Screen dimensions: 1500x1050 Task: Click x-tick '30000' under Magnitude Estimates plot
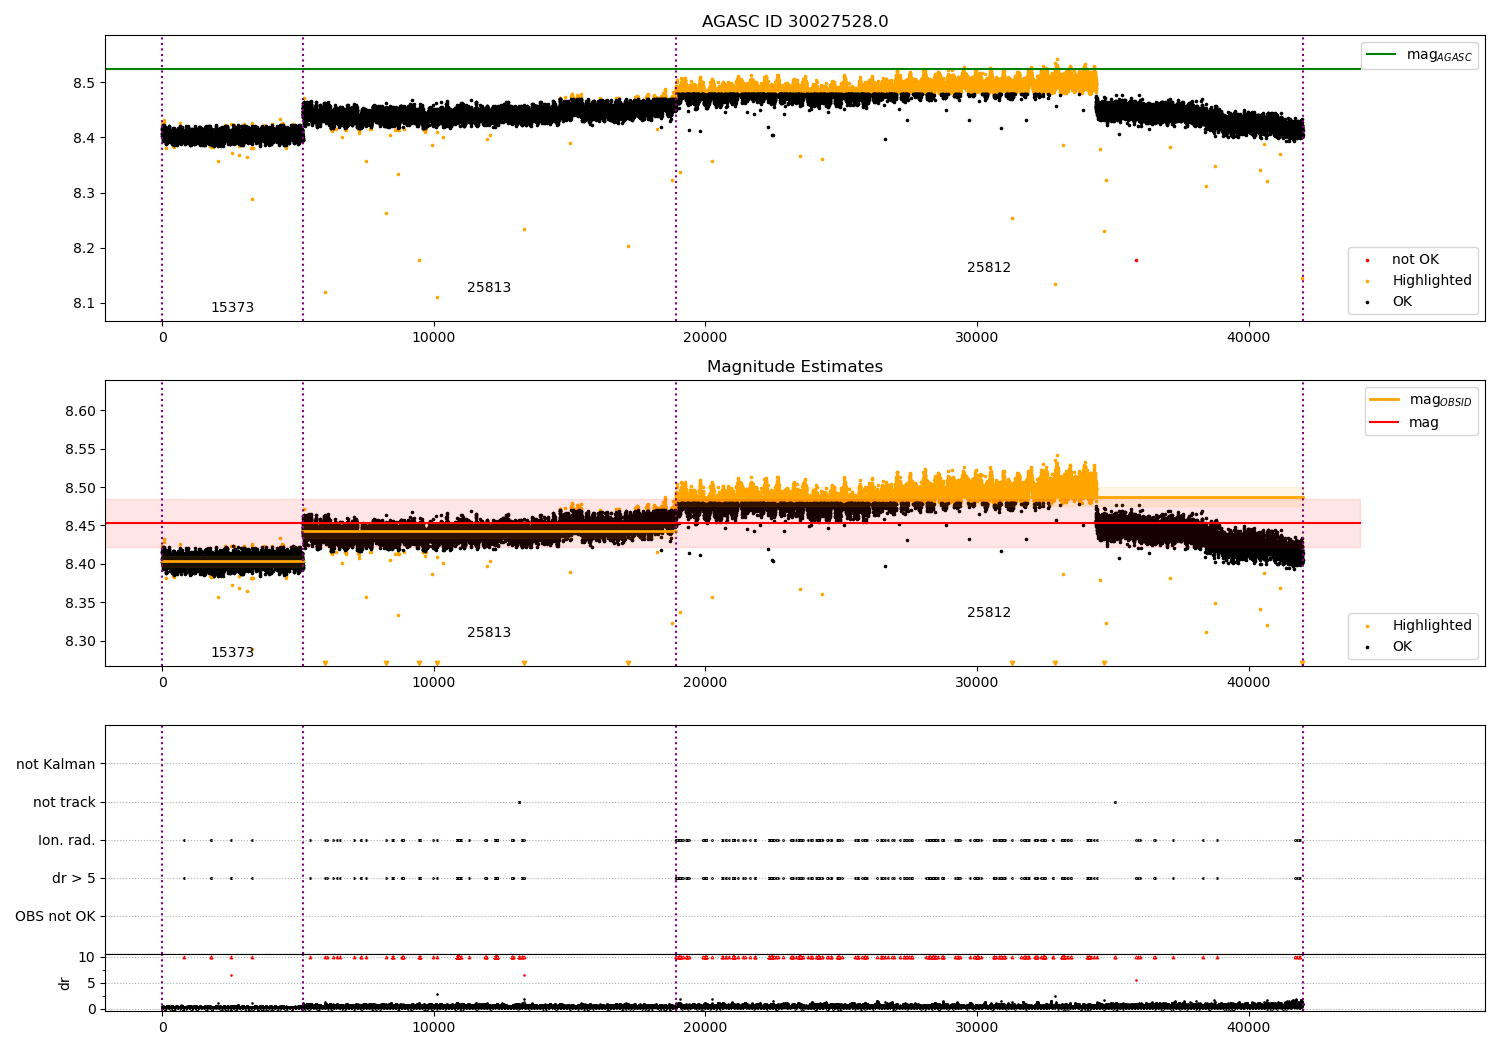click(x=977, y=683)
